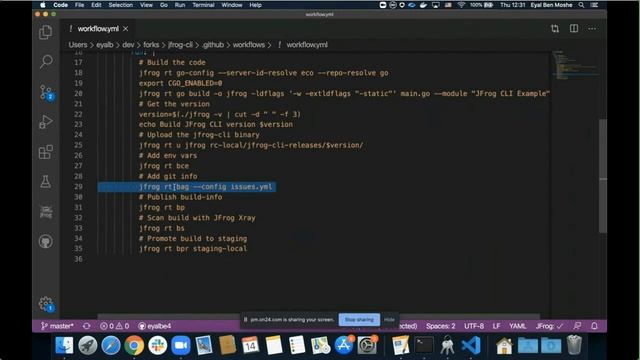Click the master branch in status bar
The width and height of the screenshot is (640, 360).
pos(58,326)
